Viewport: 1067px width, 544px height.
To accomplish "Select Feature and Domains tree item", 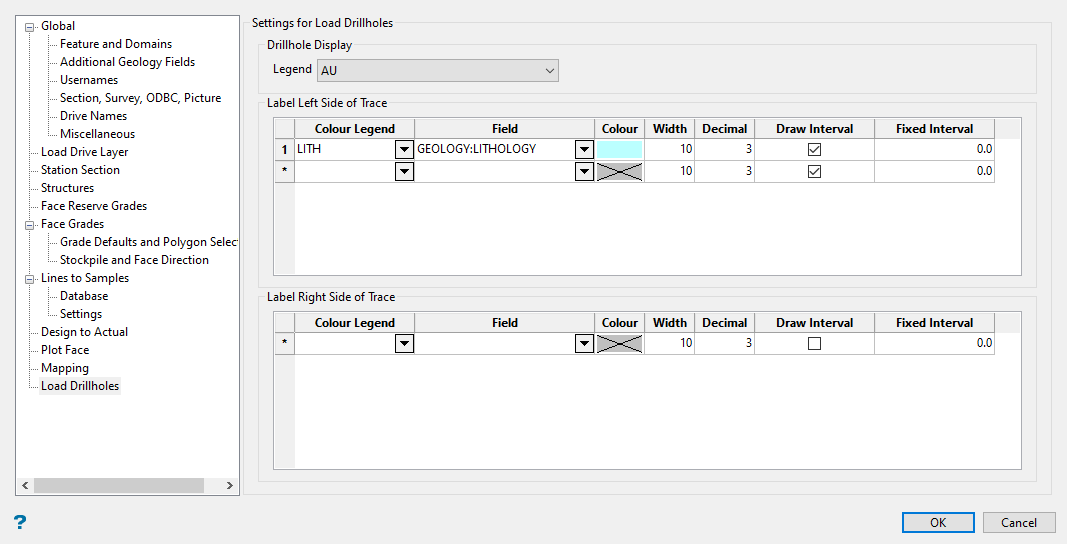I will point(115,44).
